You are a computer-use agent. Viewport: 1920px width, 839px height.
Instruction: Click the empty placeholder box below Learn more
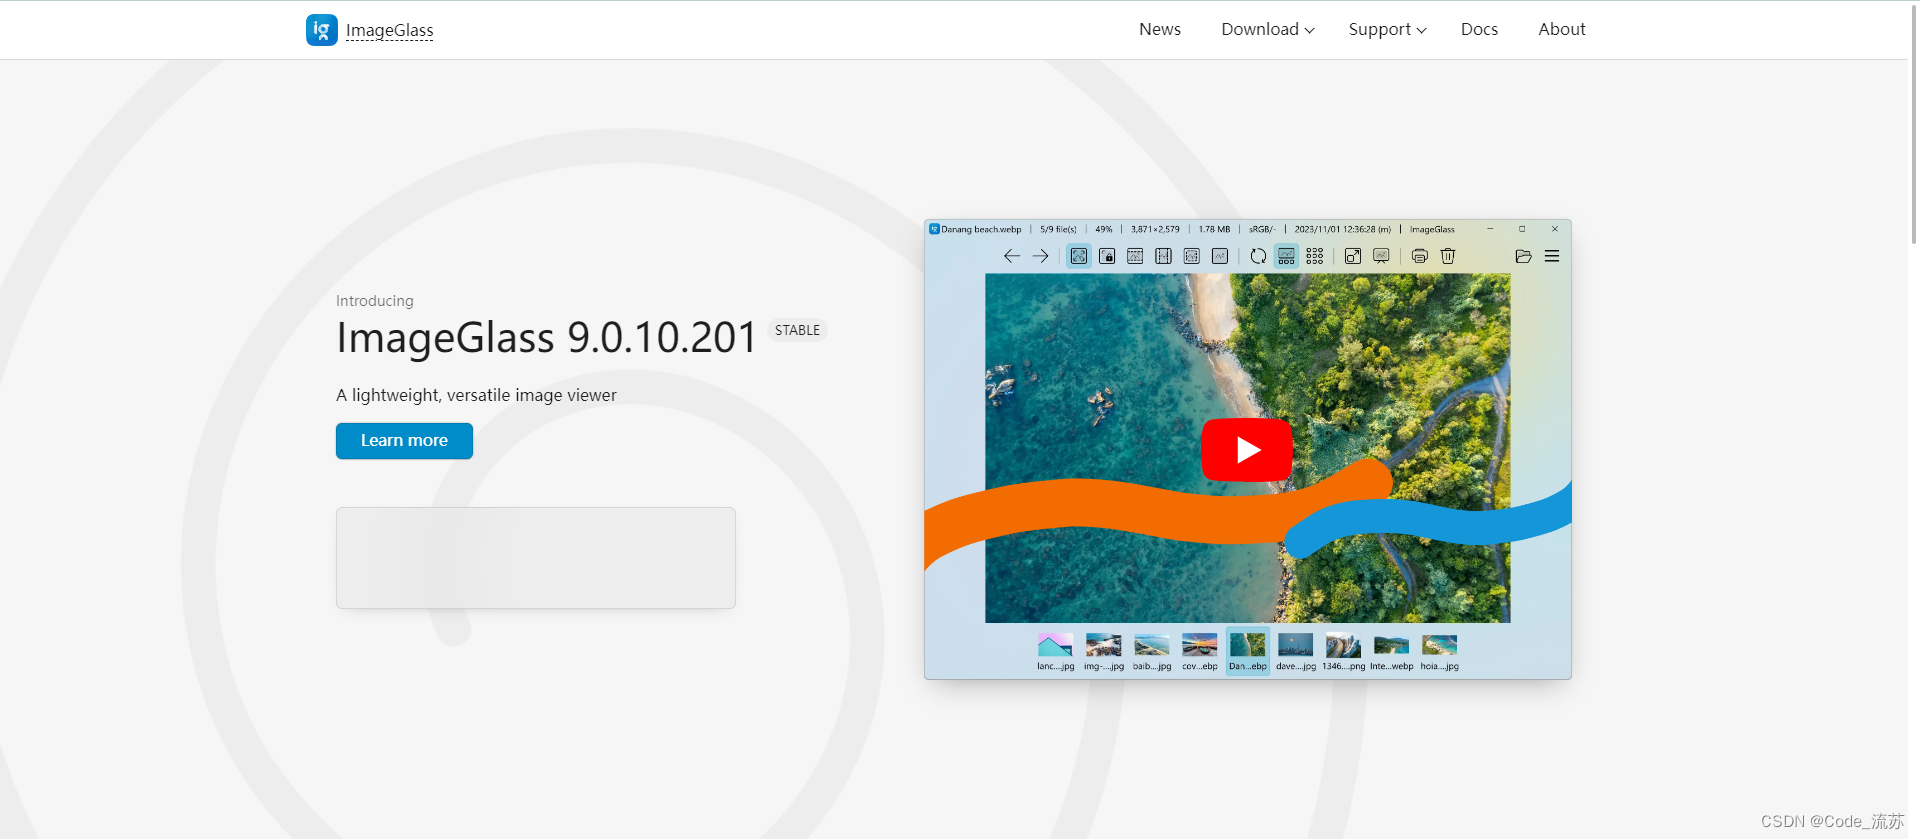[x=536, y=558]
